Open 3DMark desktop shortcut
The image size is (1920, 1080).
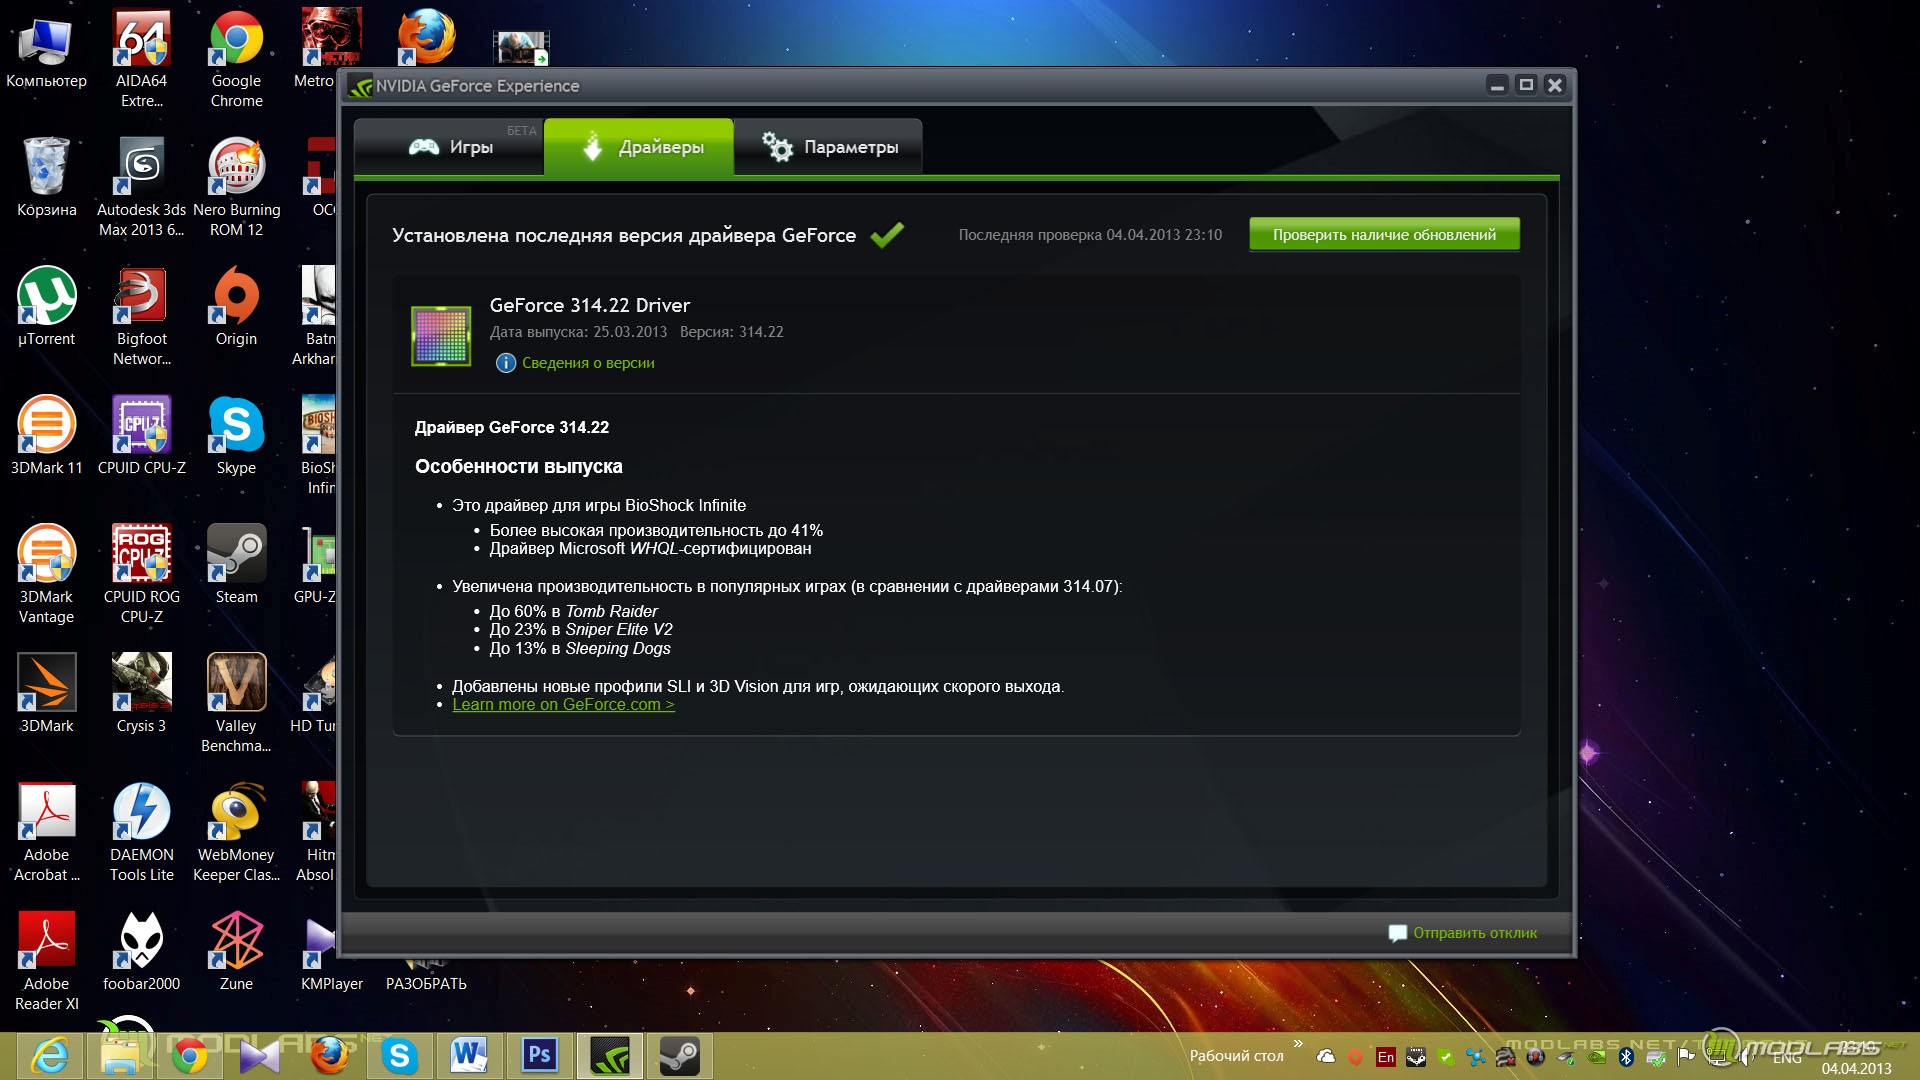point(46,693)
